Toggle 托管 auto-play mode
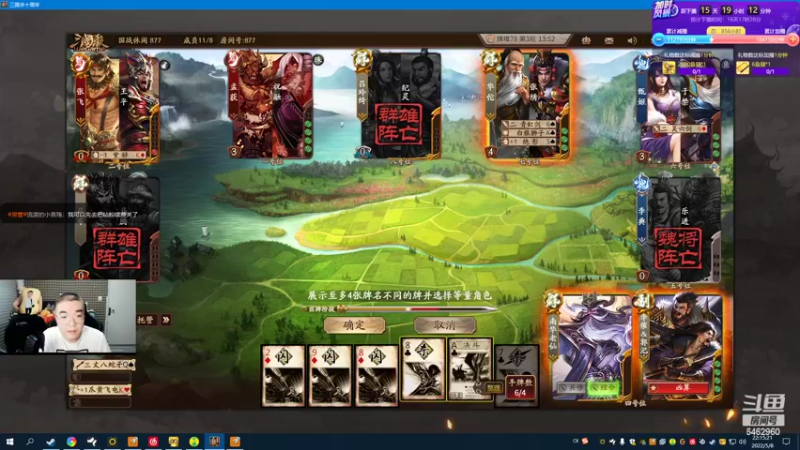Viewport: 800px width, 450px height. coord(146,320)
